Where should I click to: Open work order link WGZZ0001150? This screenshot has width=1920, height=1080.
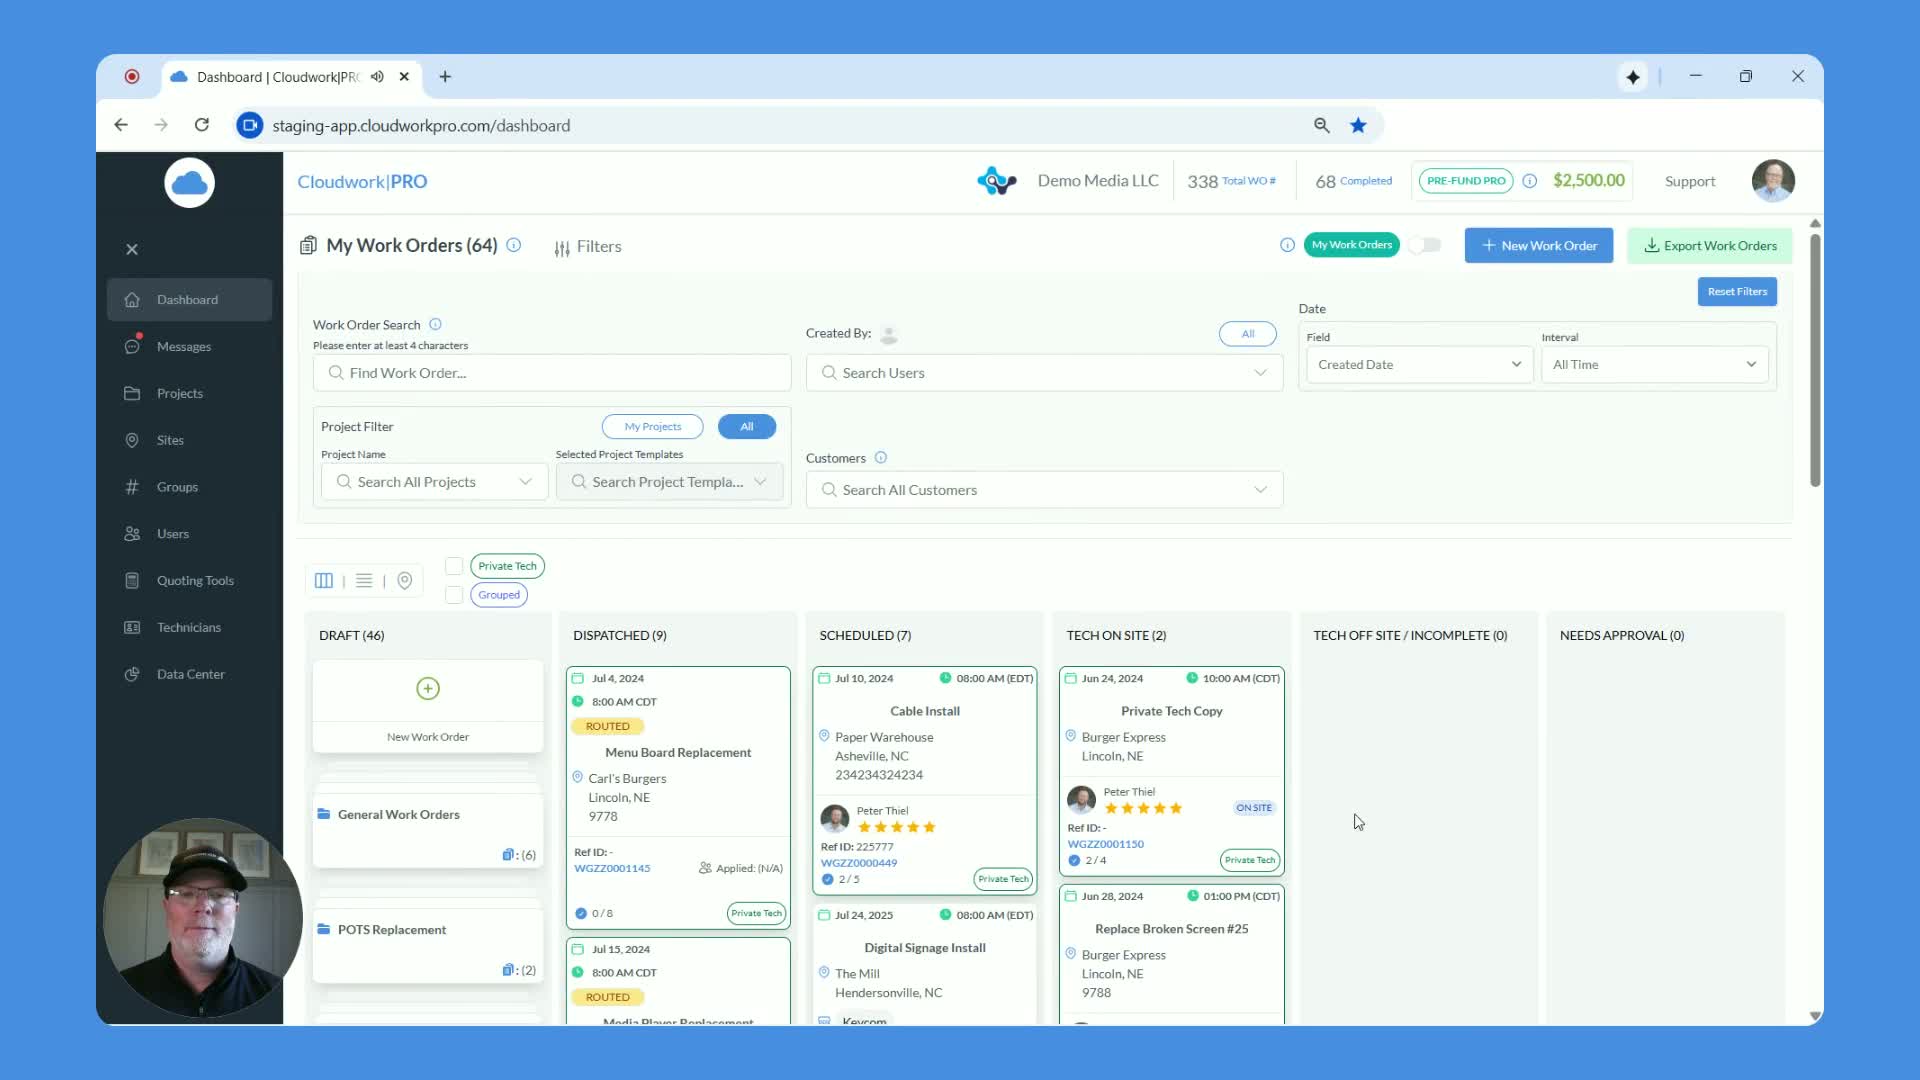coord(1106,845)
